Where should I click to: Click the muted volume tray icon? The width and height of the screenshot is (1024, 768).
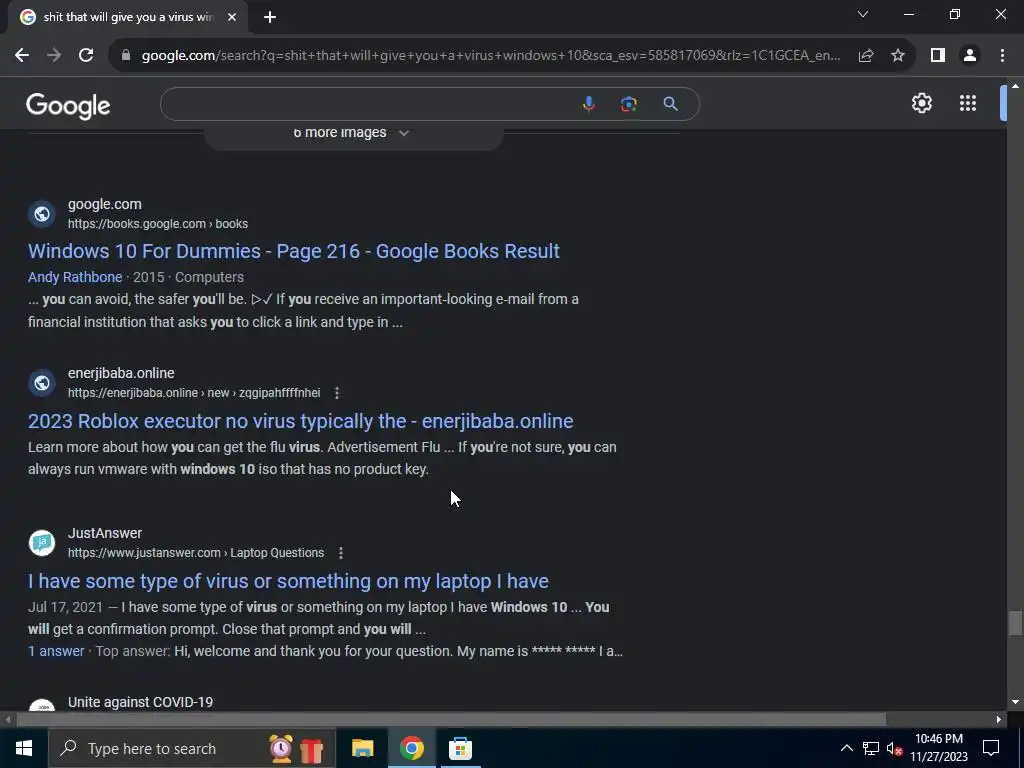(x=894, y=748)
